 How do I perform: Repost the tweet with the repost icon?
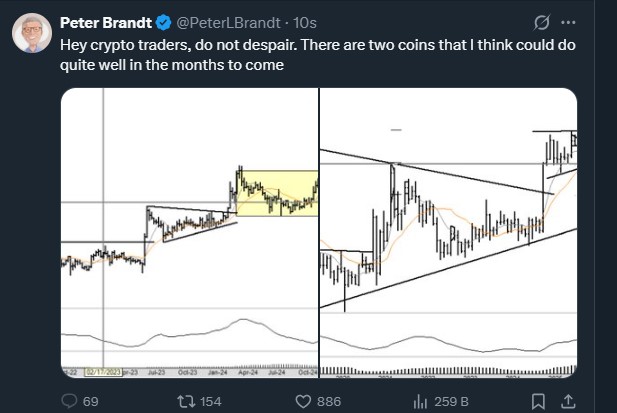pyautogui.click(x=185, y=401)
